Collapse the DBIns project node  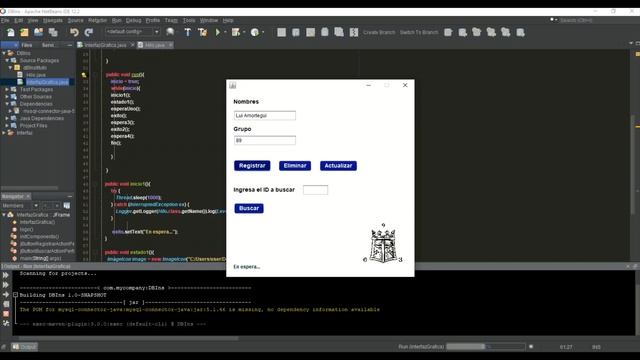4,53
